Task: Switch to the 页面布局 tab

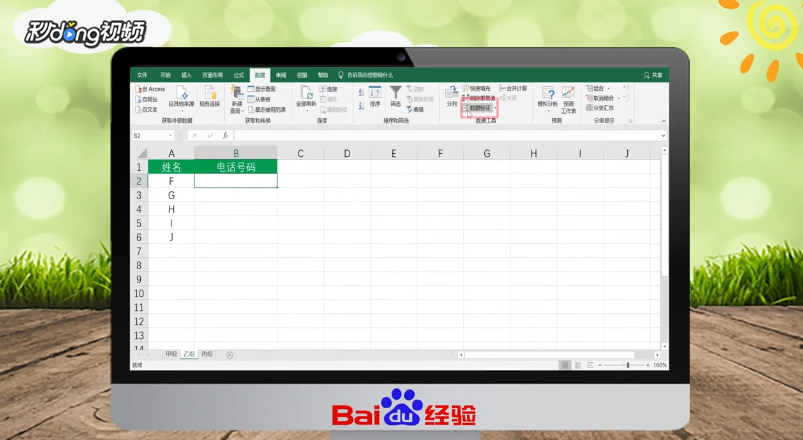Action: pyautogui.click(x=213, y=75)
